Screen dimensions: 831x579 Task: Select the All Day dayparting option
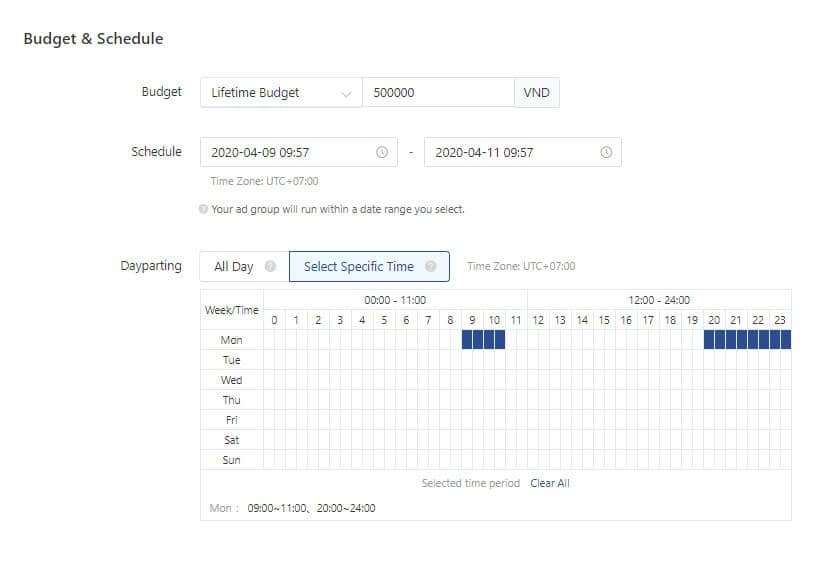click(235, 267)
